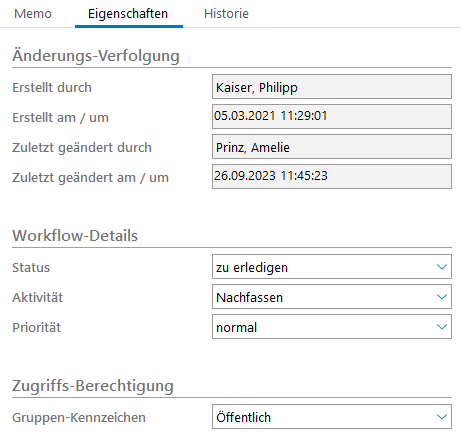461x445 pixels.
Task: Click the last changed date 26.09.2023 field
Action: (x=332, y=177)
